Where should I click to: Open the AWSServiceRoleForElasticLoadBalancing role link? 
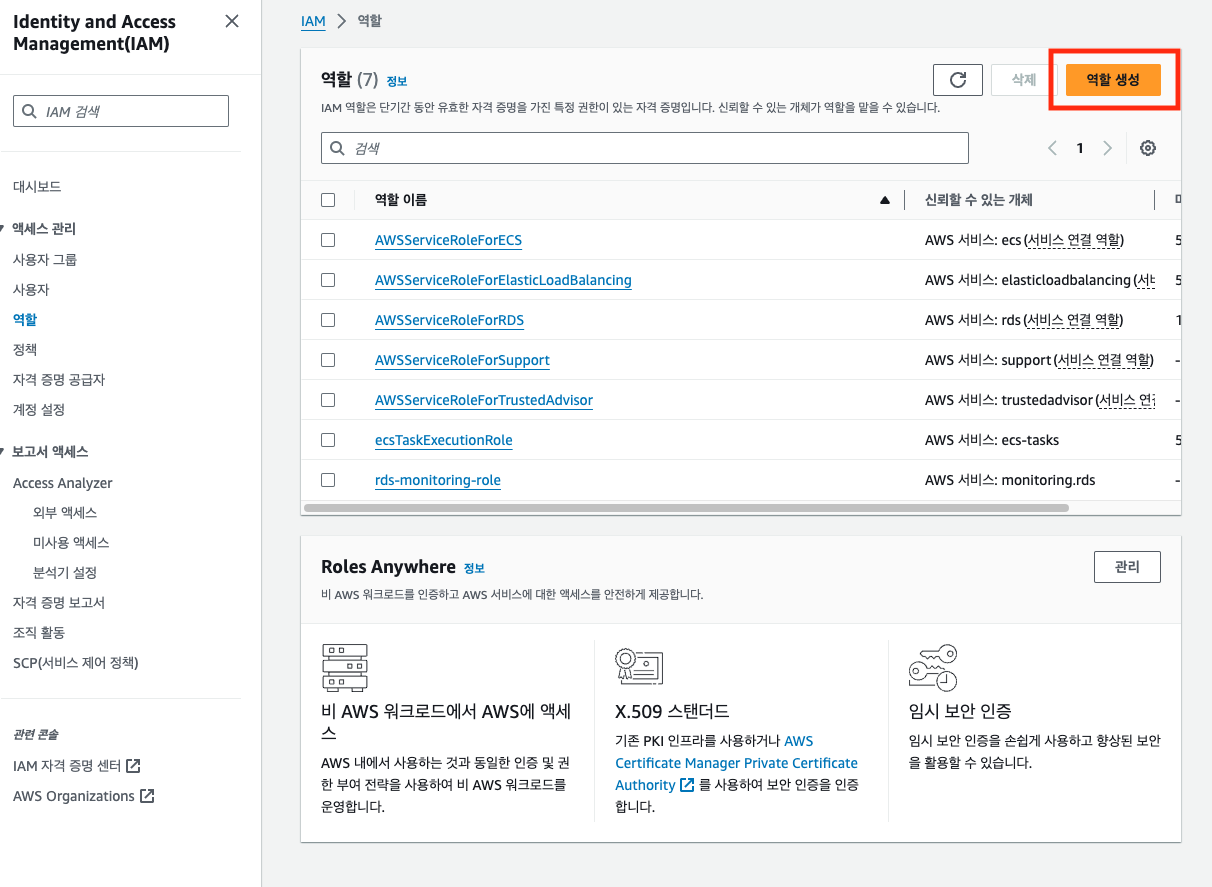(503, 280)
